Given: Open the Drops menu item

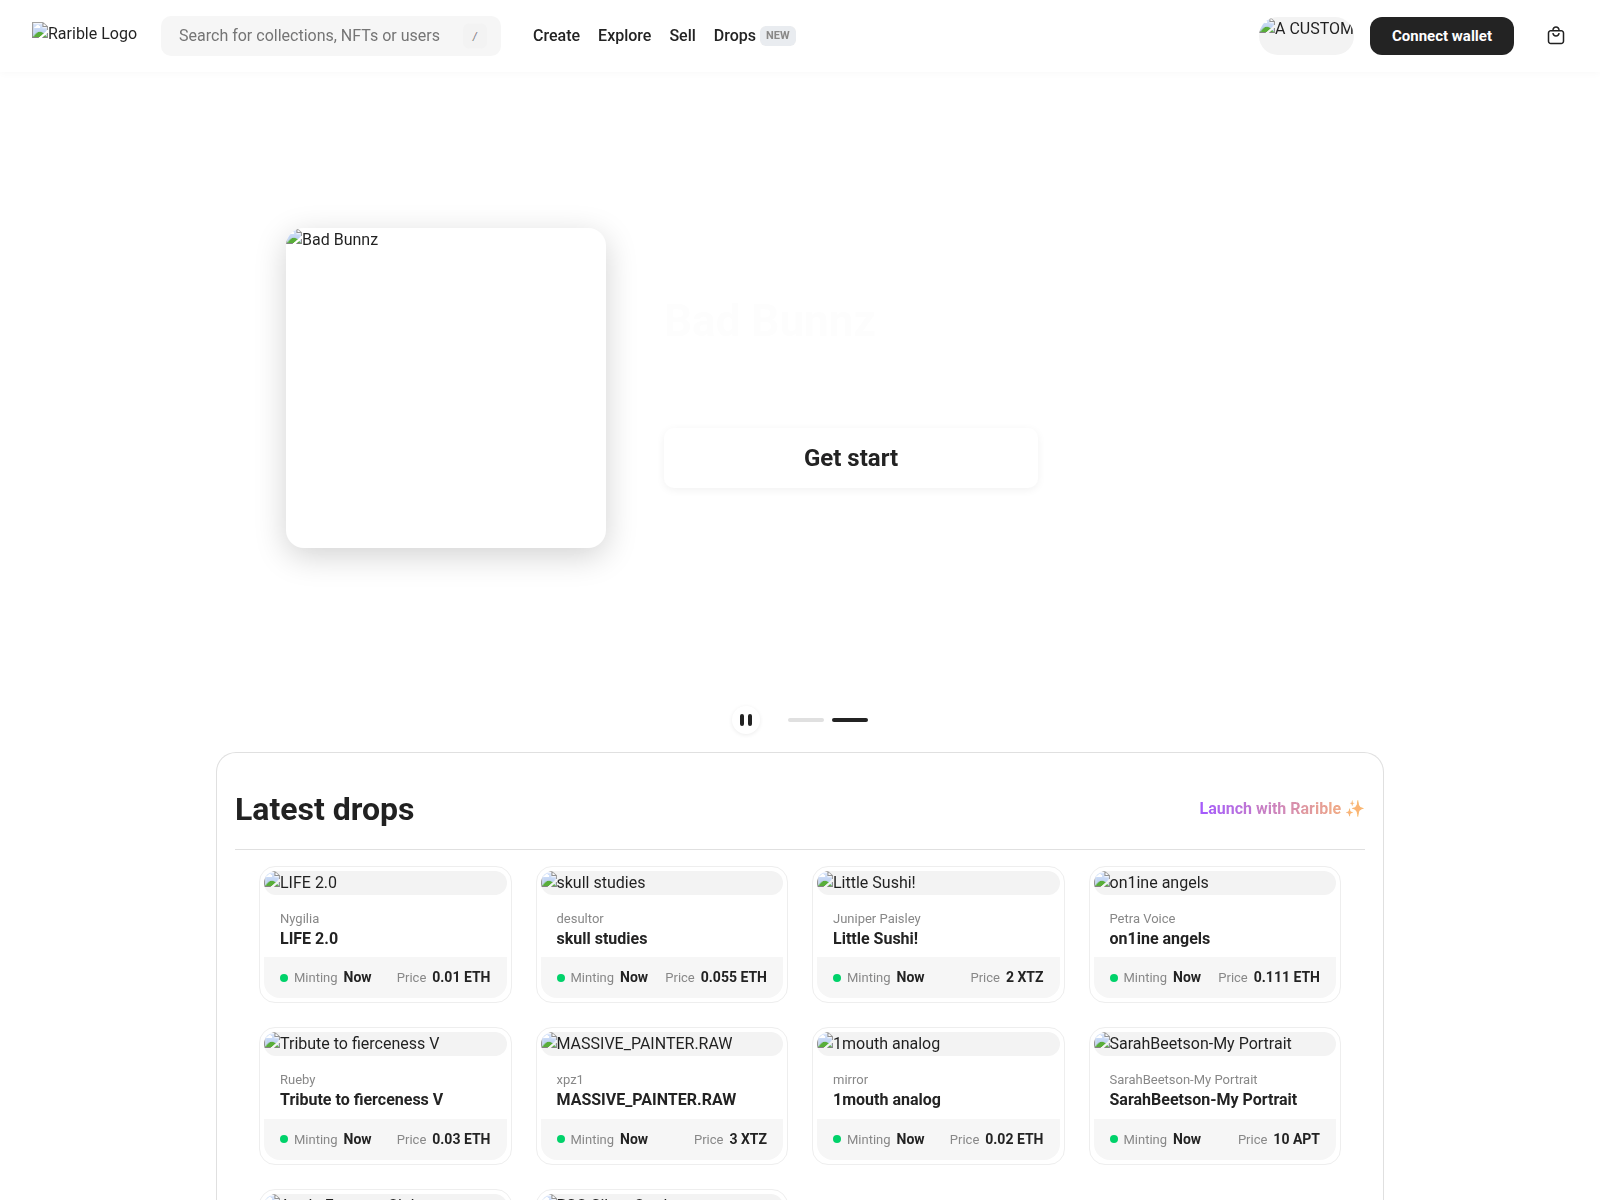Looking at the screenshot, I should [x=734, y=36].
